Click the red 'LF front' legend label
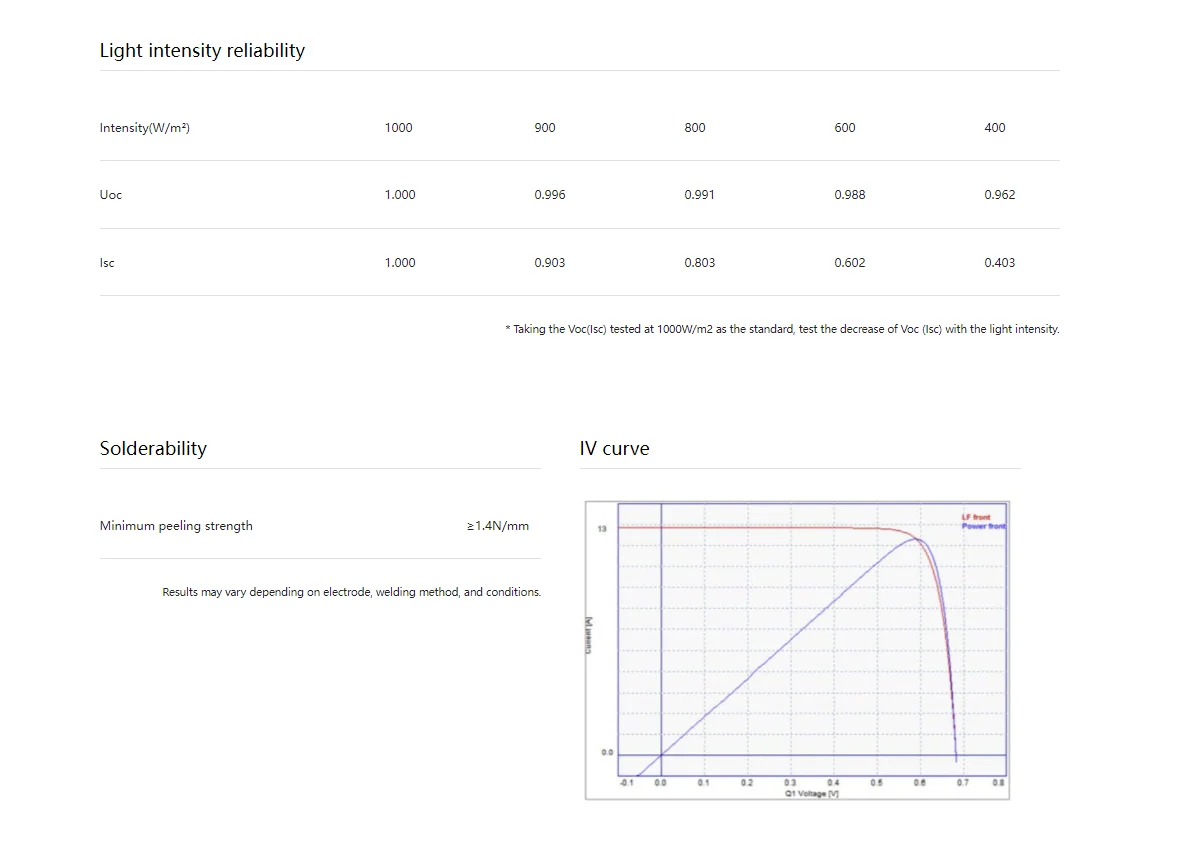Image resolution: width=1191 pixels, height=860 pixels. click(x=975, y=517)
